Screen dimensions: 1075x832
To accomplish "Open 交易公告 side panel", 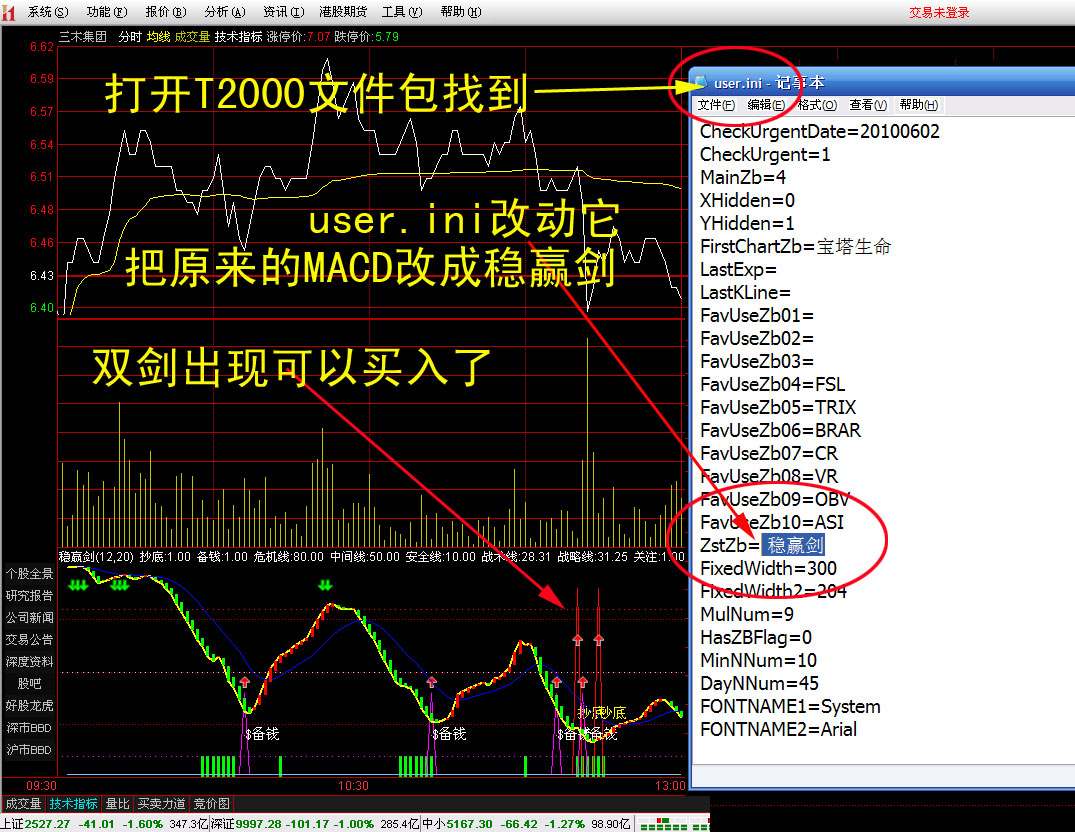I will 29,639.
